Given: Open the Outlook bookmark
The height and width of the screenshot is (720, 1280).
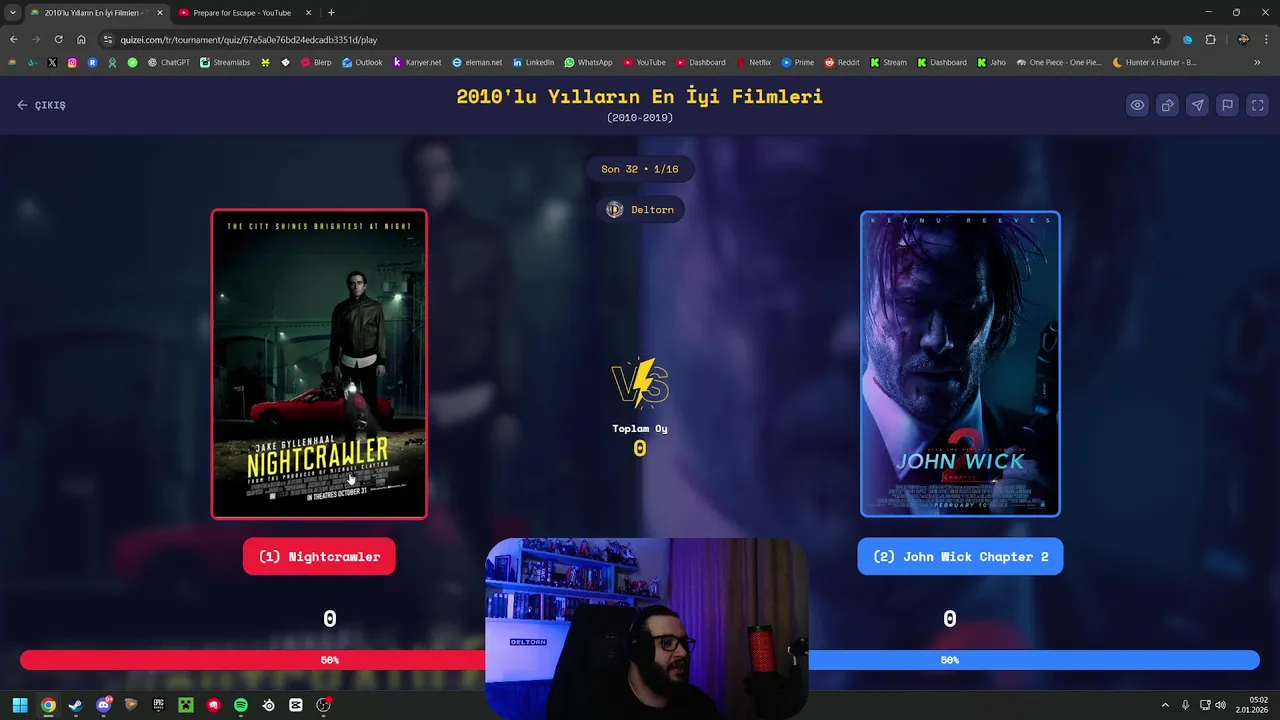Looking at the screenshot, I should 362,62.
